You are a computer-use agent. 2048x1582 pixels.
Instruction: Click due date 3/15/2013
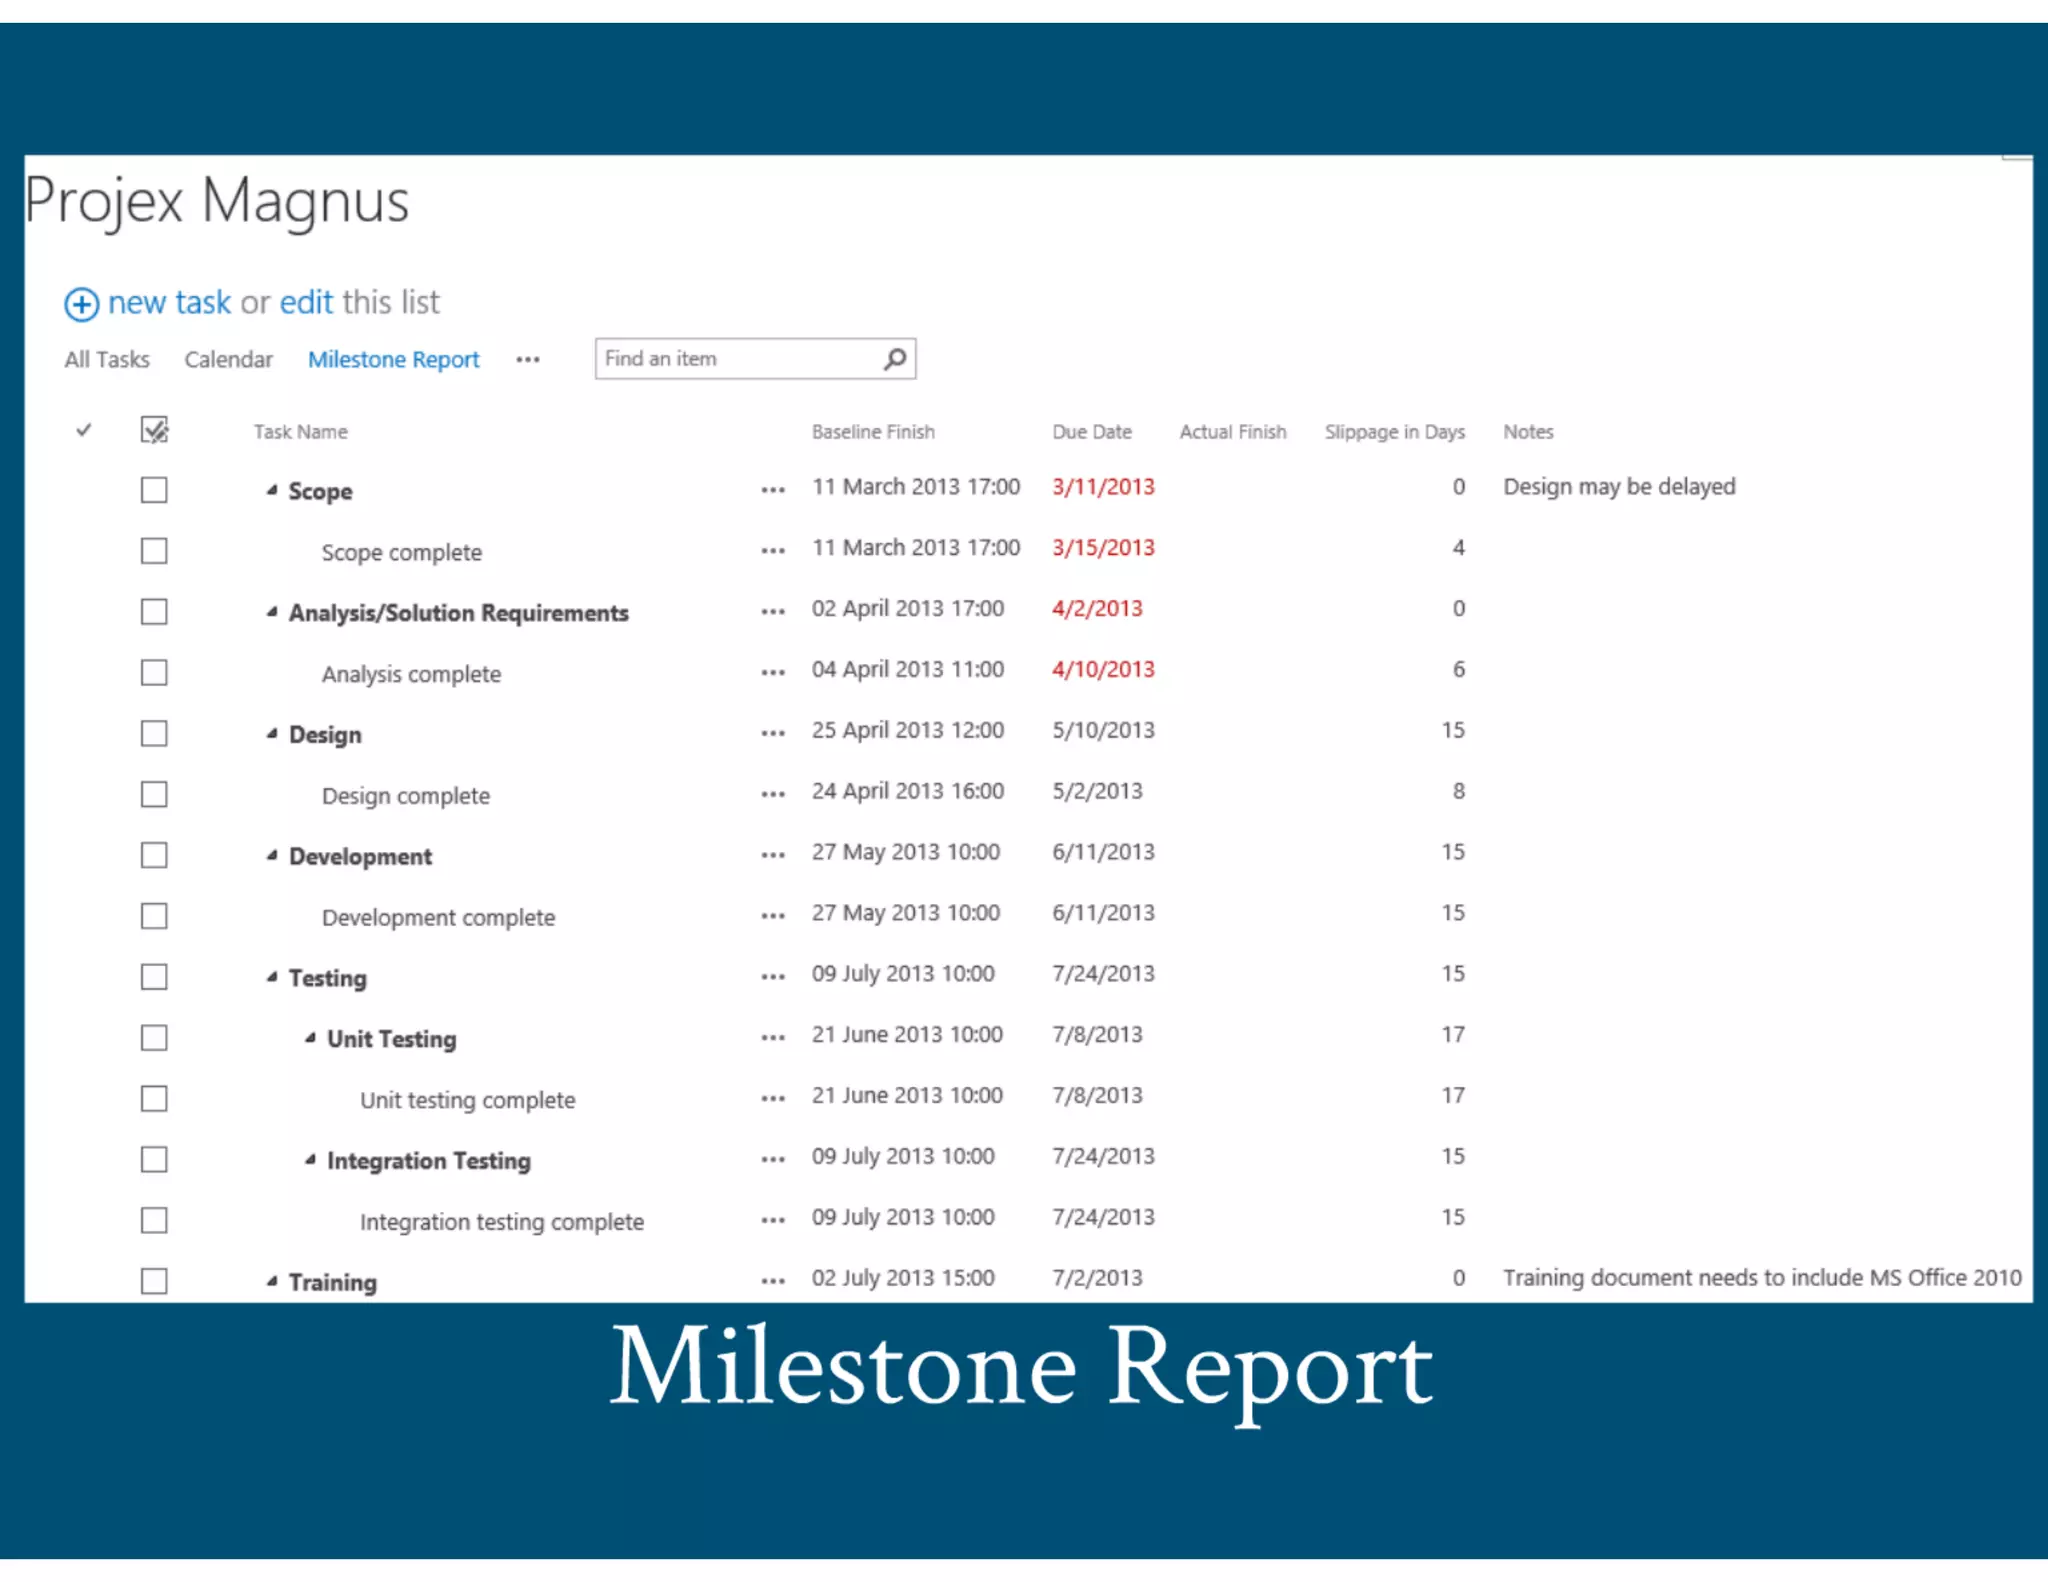pos(1103,548)
